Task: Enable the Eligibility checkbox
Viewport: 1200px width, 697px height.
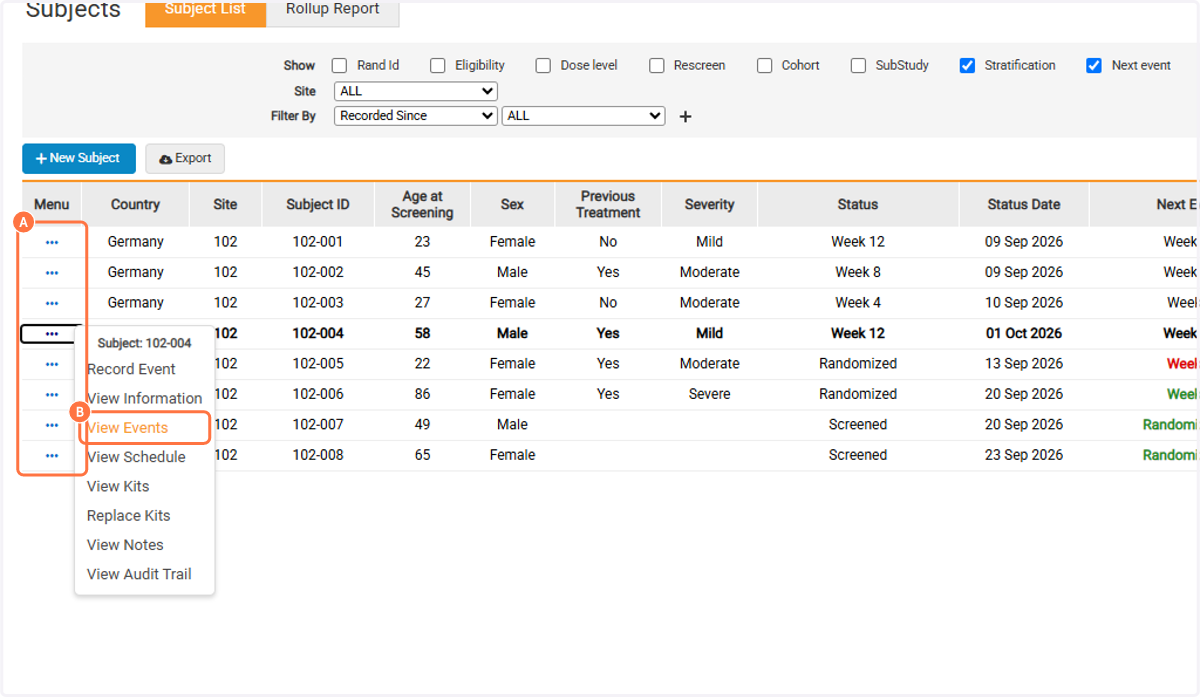Action: pyautogui.click(x=438, y=66)
